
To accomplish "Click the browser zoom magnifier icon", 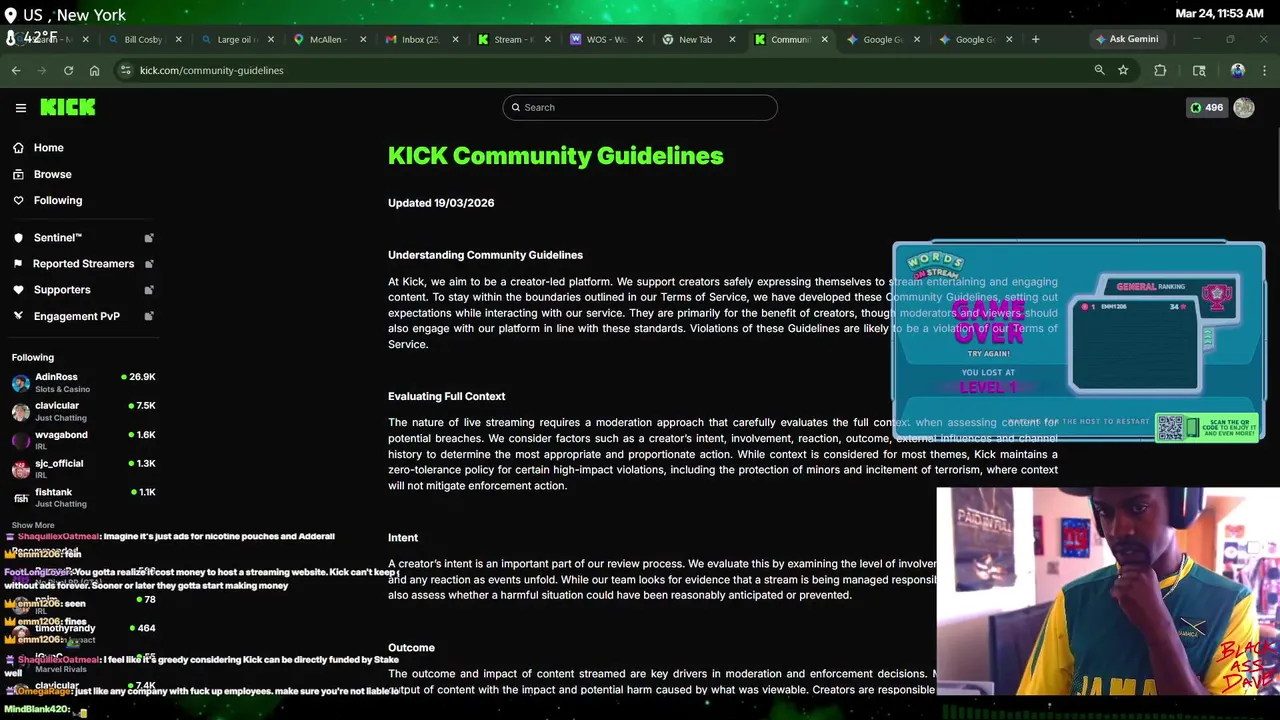I will click(x=1099, y=70).
